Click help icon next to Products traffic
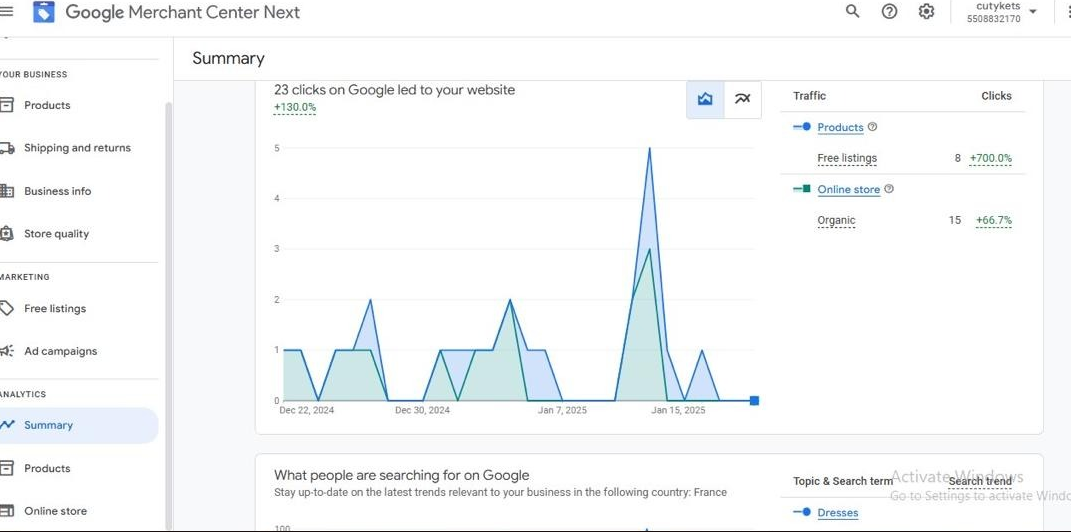The height and width of the screenshot is (532, 1071). 873,127
